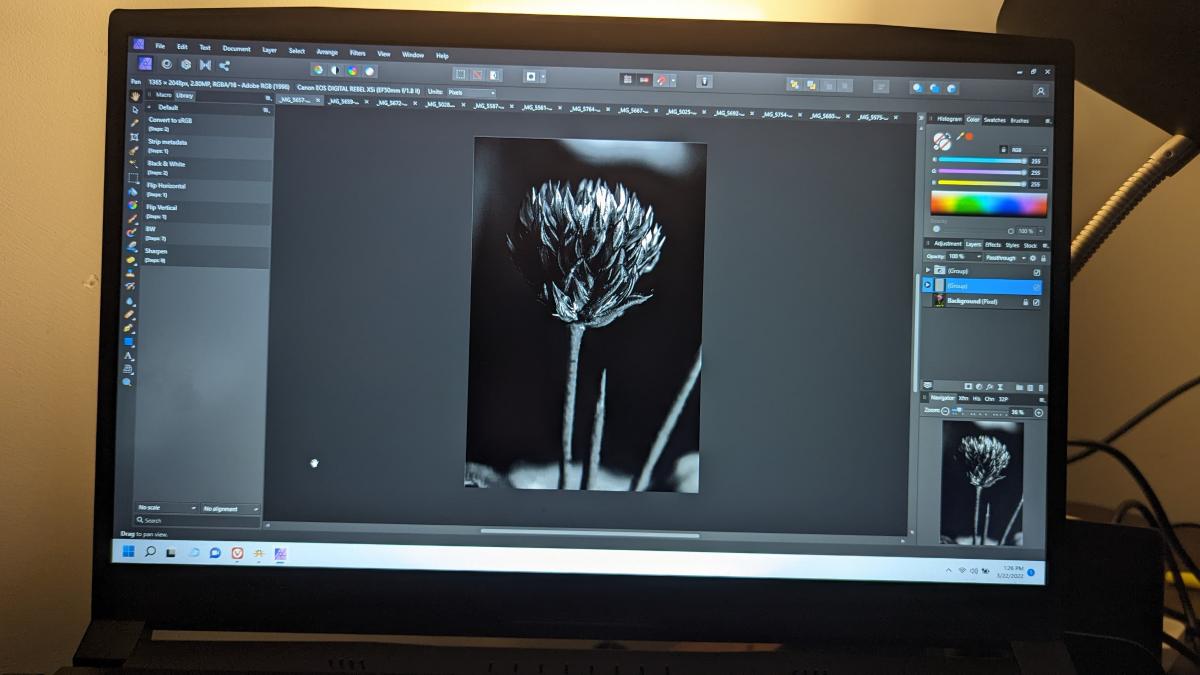The image size is (1200, 675).
Task: Click the Invert Selection toolbar icon
Action: pos(495,74)
